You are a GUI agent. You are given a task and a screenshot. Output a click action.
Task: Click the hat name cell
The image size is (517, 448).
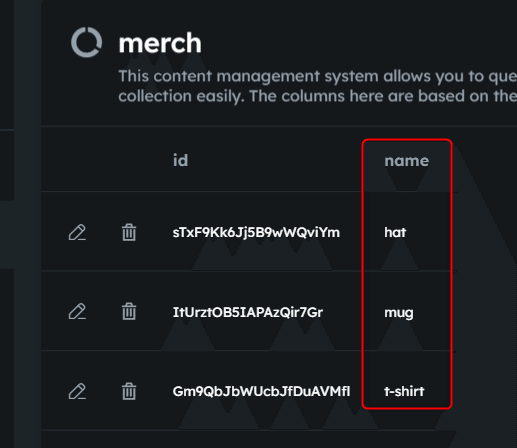(395, 232)
